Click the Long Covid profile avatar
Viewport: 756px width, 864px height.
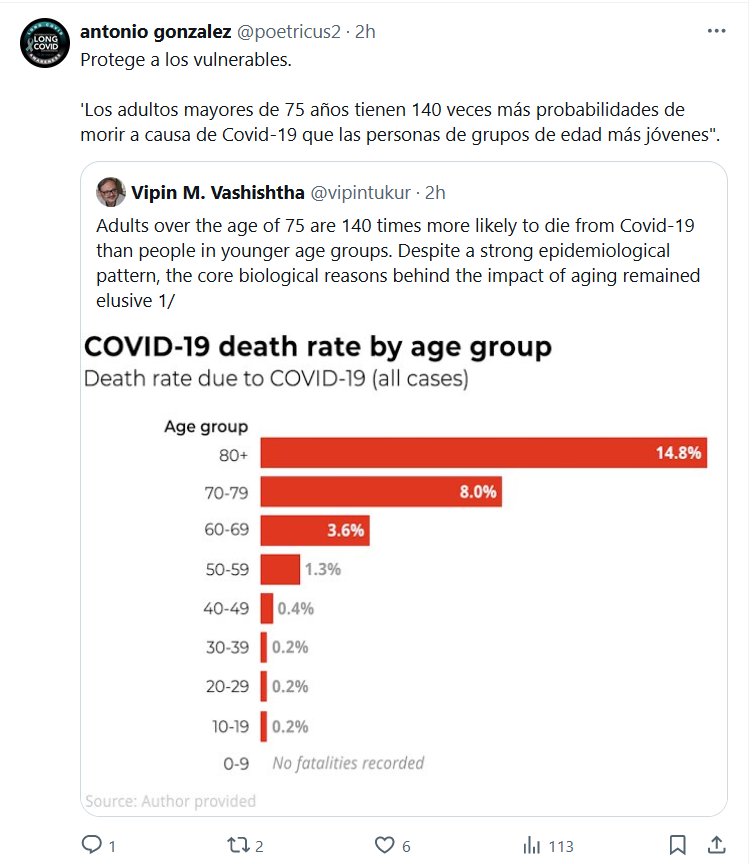pyautogui.click(x=45, y=43)
